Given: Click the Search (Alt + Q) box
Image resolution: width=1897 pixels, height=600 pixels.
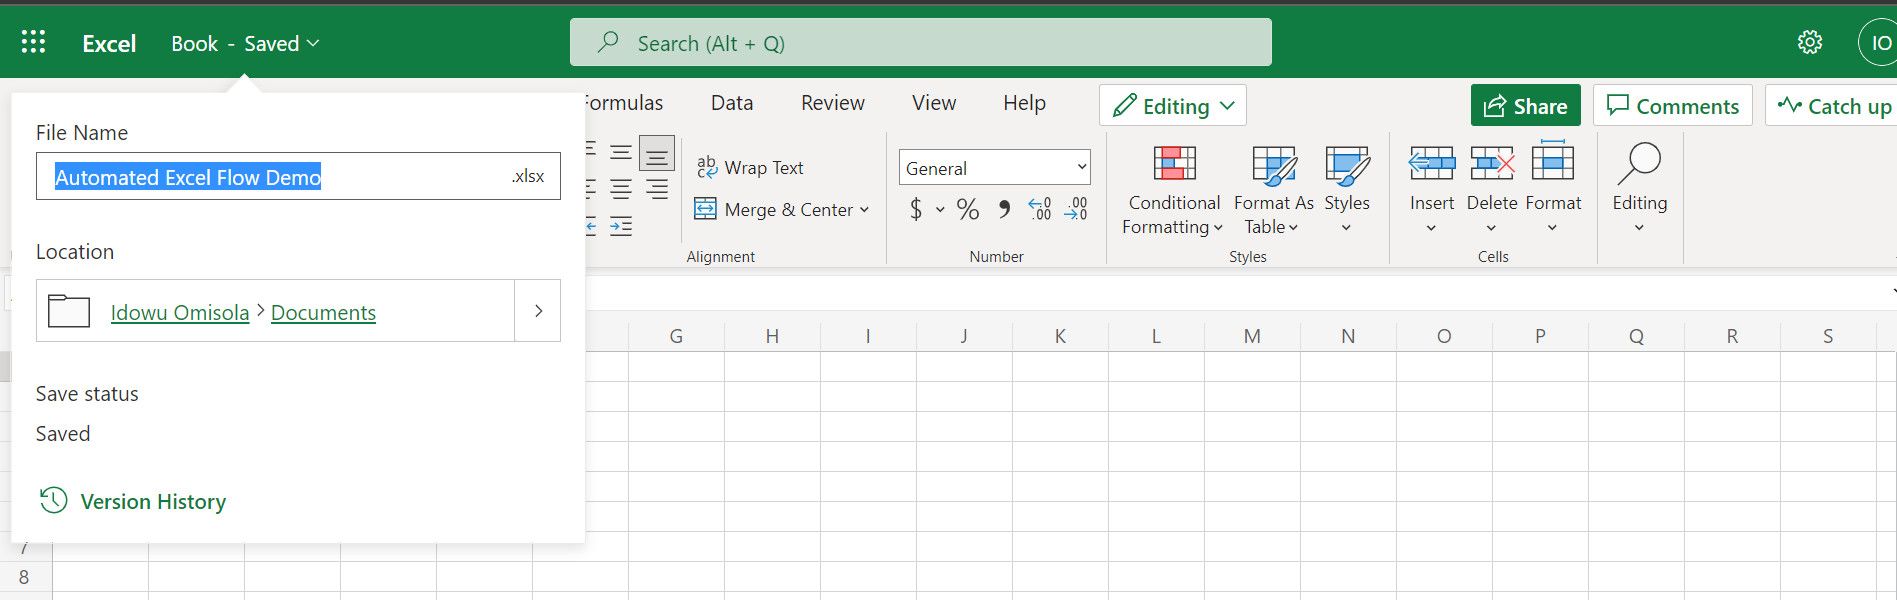Looking at the screenshot, I should 921,42.
